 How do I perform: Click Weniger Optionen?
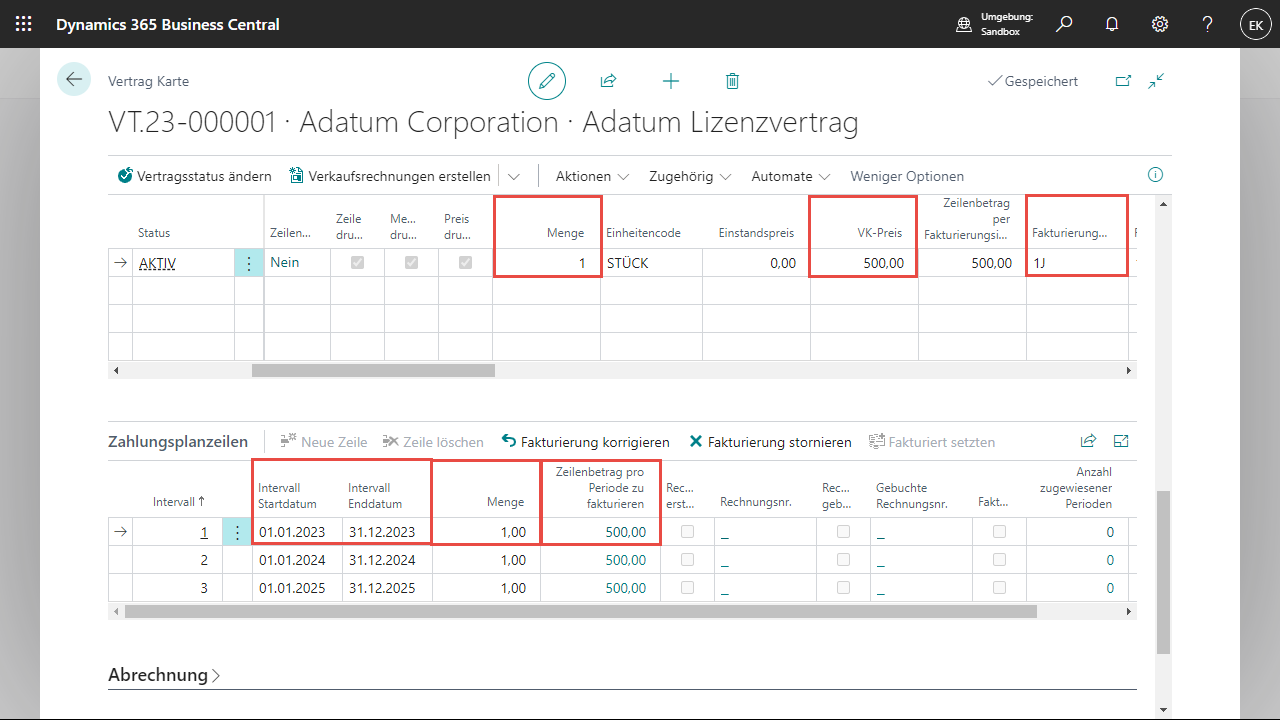tap(907, 176)
